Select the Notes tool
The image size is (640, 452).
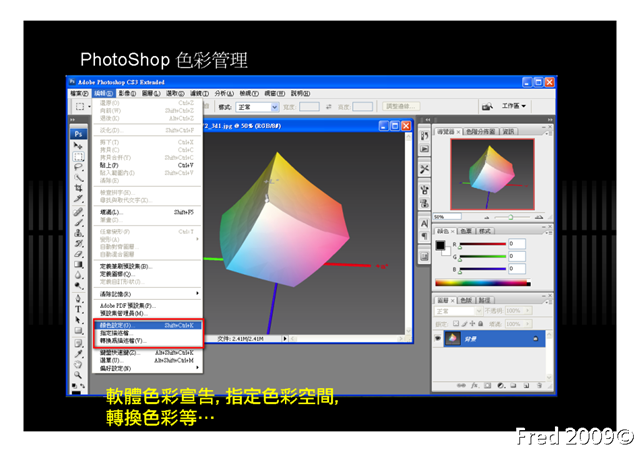click(78, 343)
